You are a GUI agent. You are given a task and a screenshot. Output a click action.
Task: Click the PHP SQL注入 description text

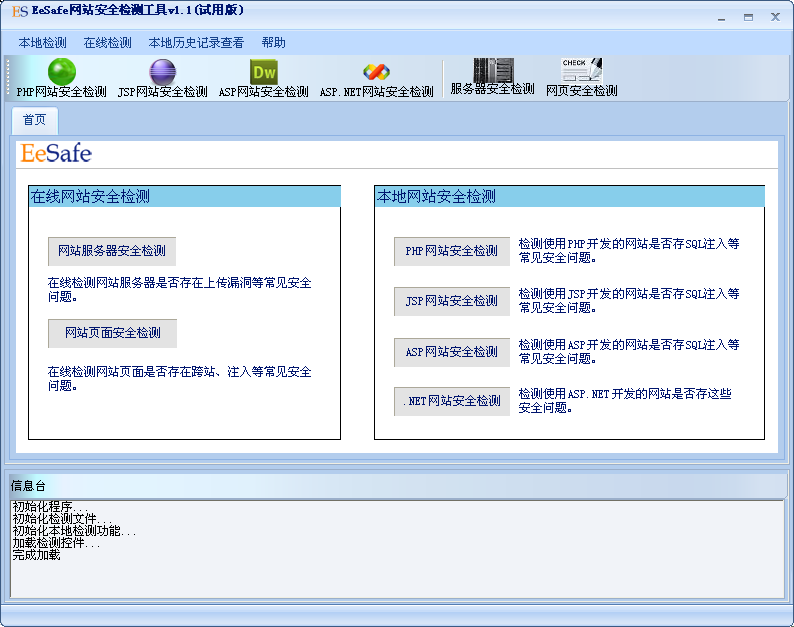point(629,251)
